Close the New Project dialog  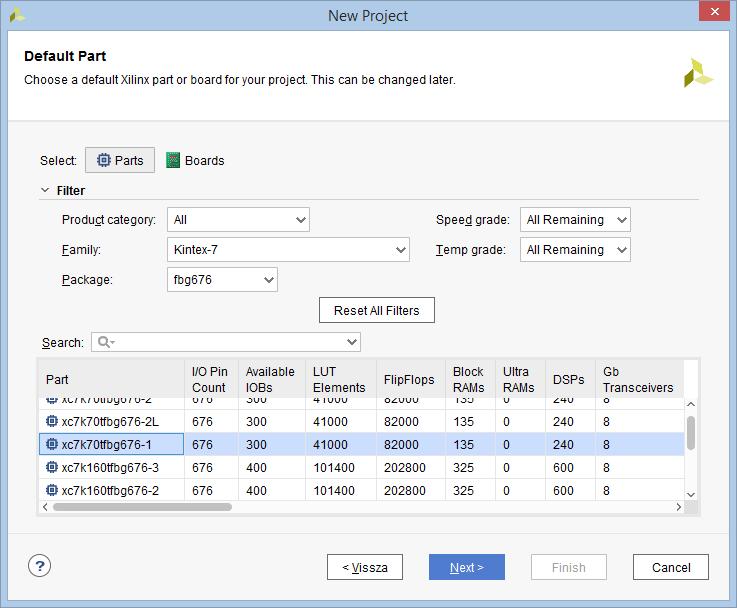[714, 11]
